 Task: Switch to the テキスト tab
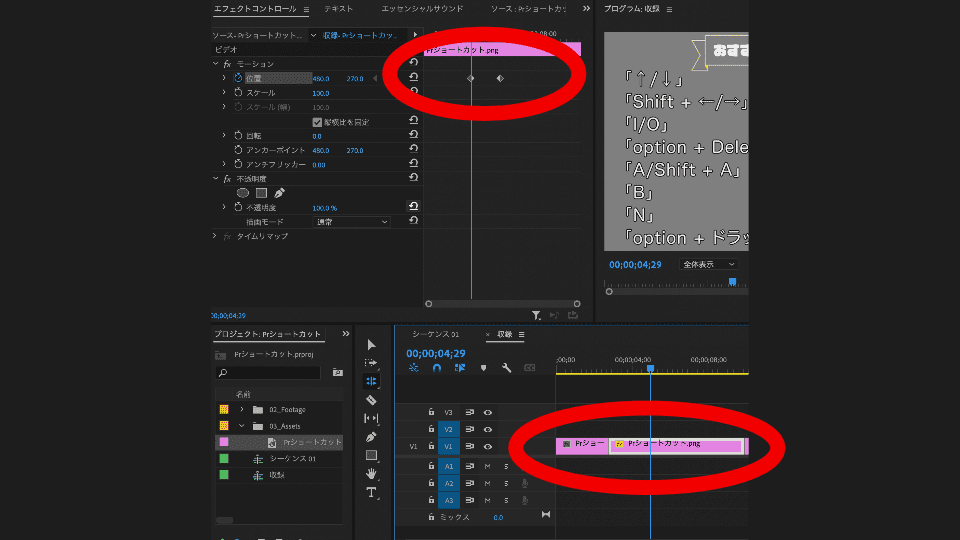pos(339,9)
